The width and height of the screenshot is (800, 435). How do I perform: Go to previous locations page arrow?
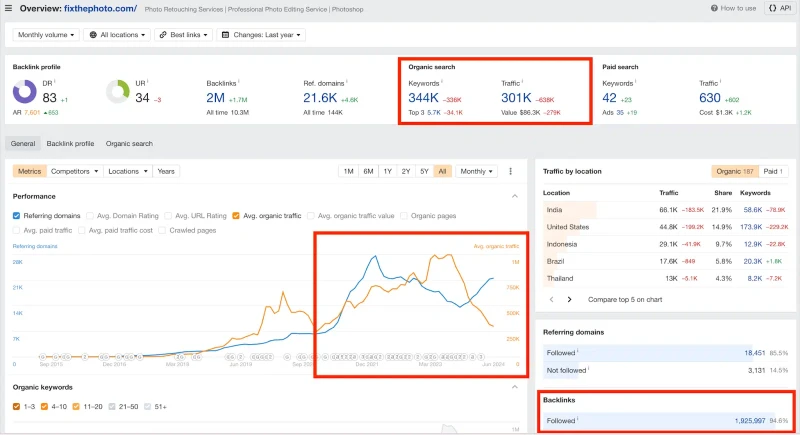coord(552,299)
